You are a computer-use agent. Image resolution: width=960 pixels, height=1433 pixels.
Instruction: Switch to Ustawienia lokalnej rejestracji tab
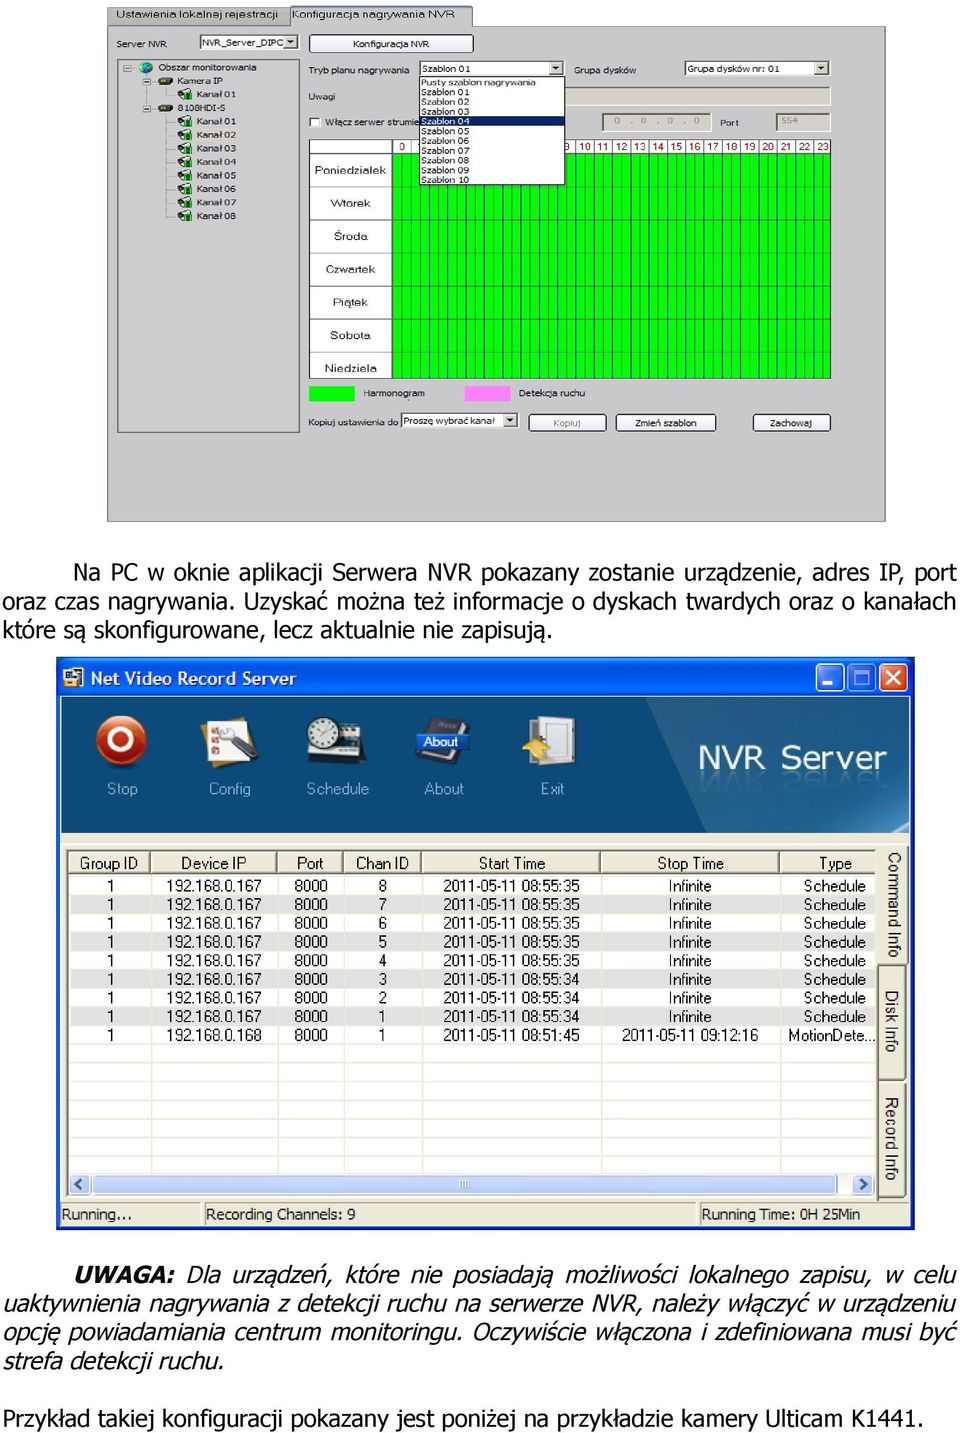pyautogui.click(x=197, y=15)
